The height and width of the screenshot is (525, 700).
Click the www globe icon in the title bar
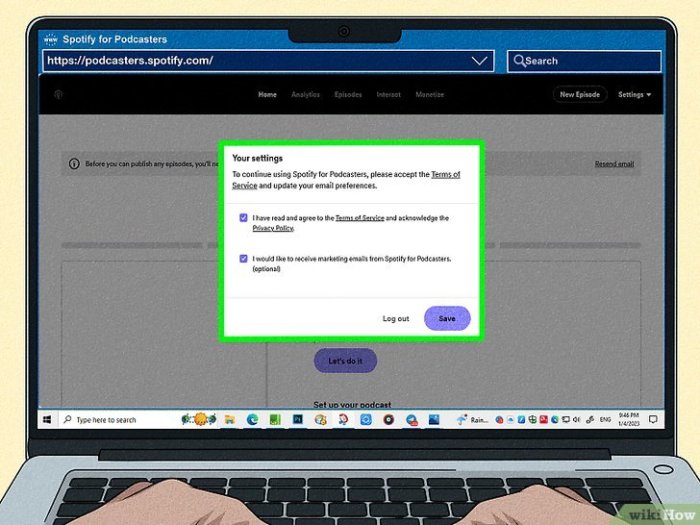pyautogui.click(x=51, y=39)
